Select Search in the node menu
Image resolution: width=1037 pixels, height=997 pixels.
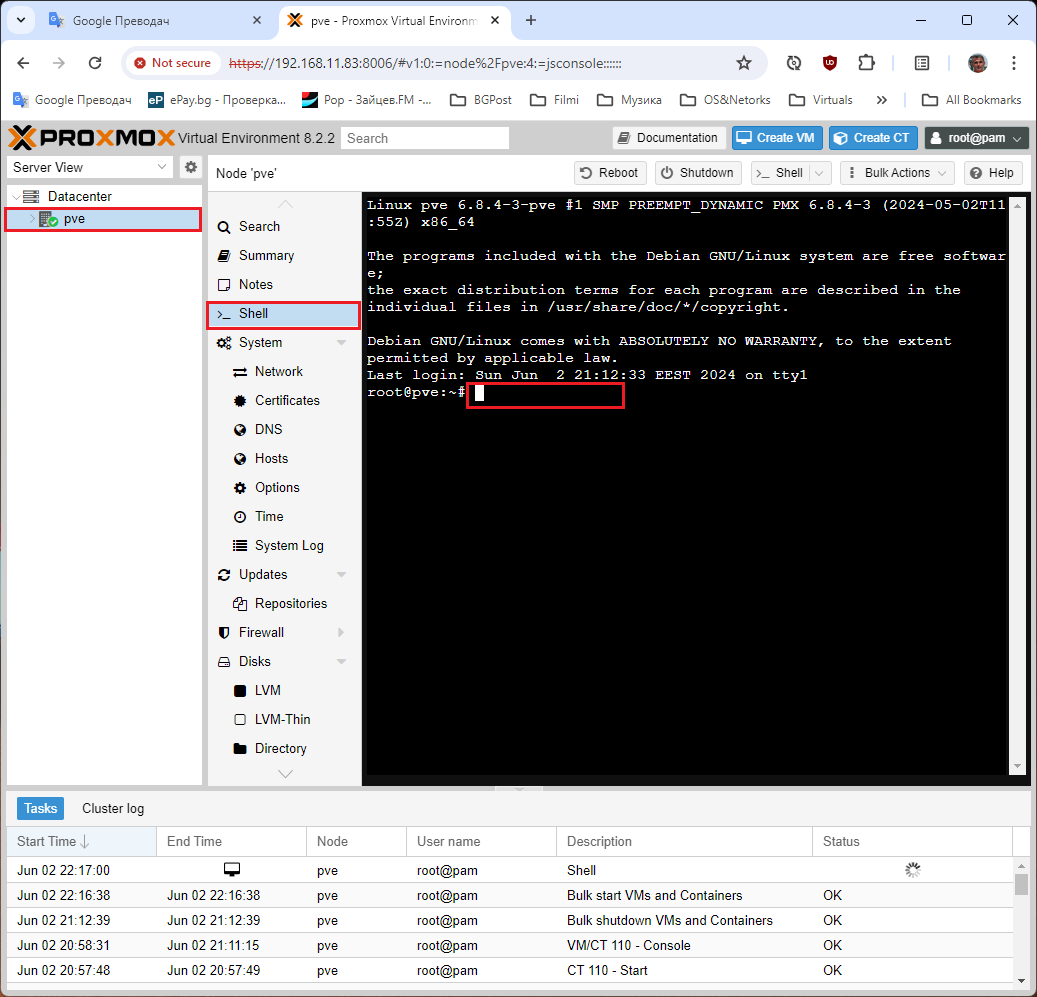click(284, 227)
